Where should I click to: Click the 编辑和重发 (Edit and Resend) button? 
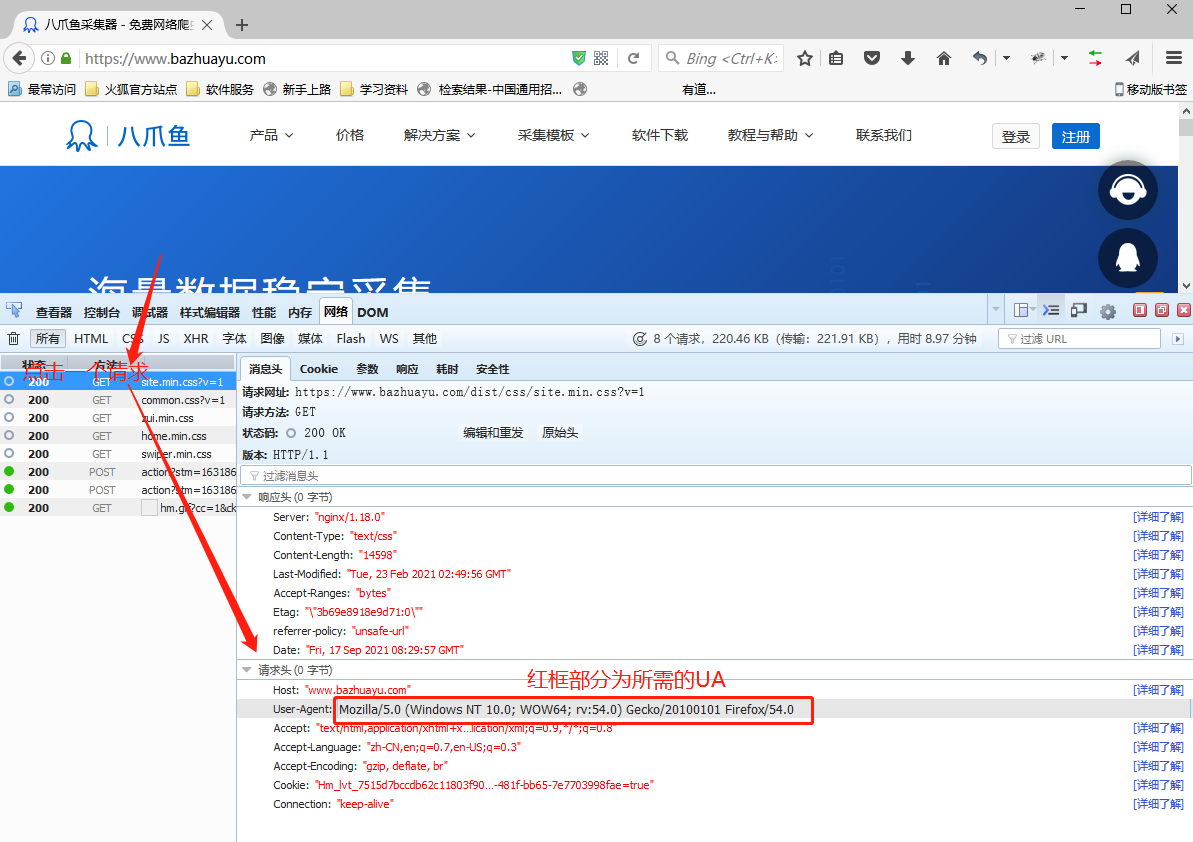[x=493, y=433]
